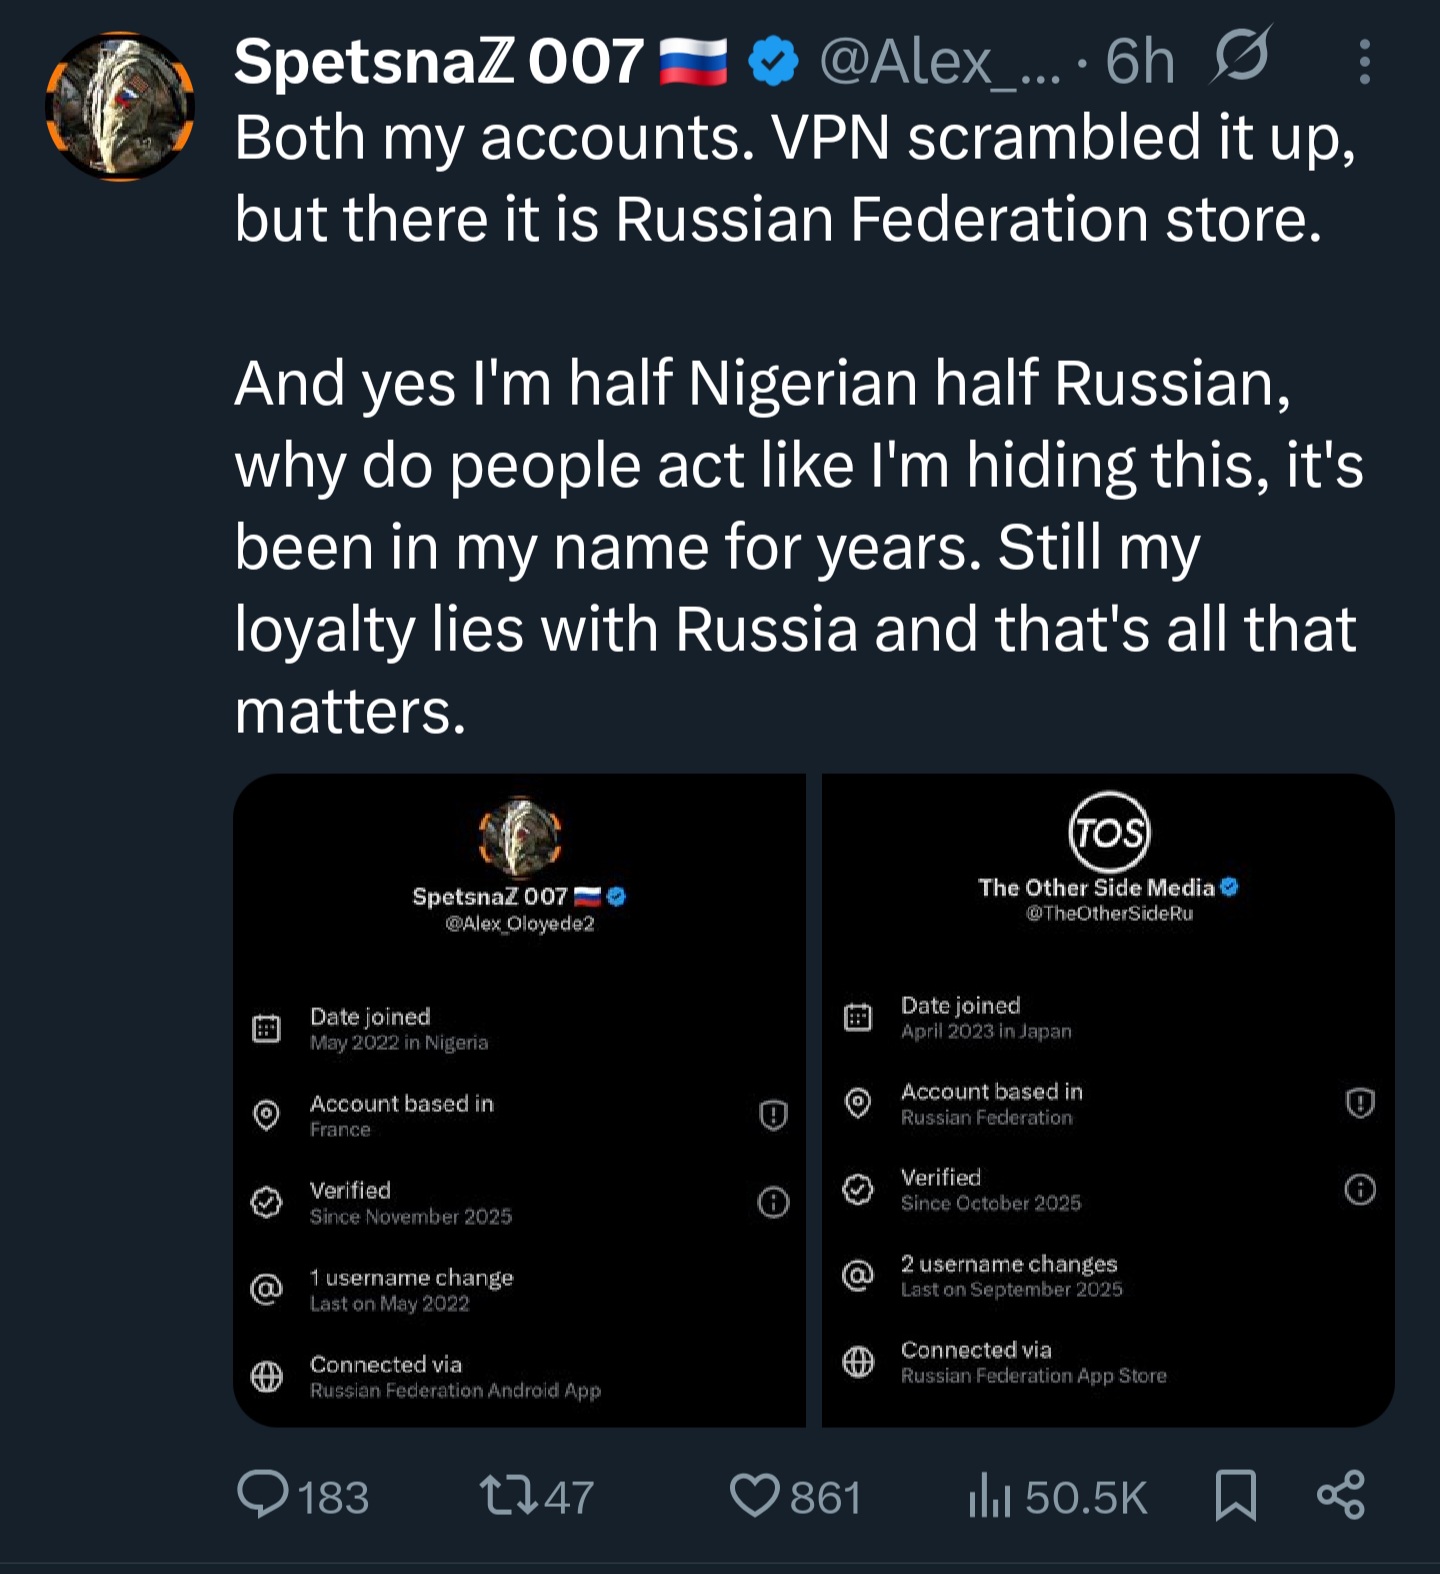Tap info icon beside Verified Since November 2025
Viewport: 1440px width, 1574px height.
[773, 1202]
